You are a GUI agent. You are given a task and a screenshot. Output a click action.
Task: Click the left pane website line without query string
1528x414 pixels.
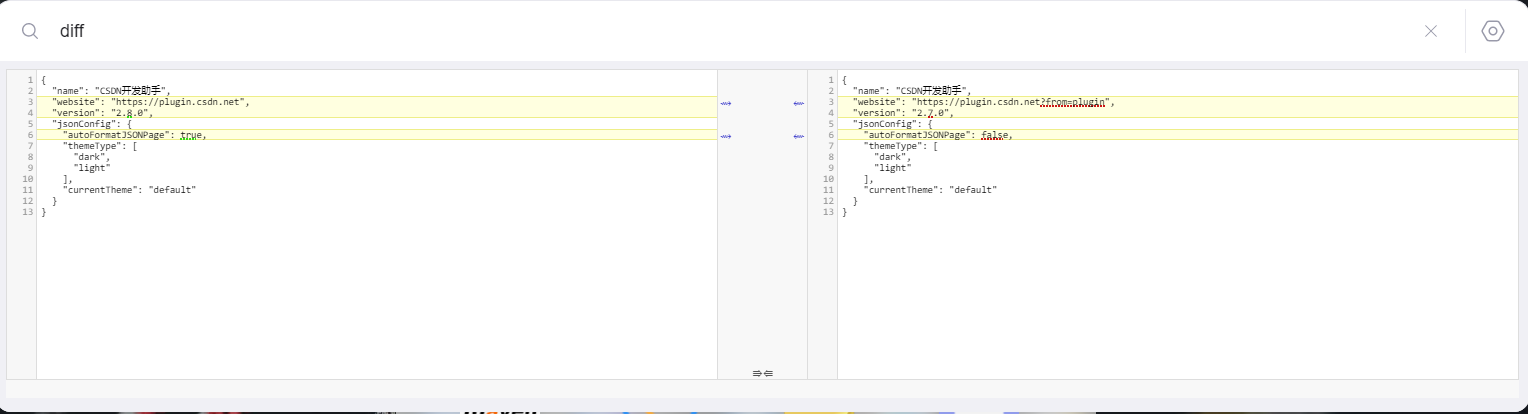click(x=150, y=102)
